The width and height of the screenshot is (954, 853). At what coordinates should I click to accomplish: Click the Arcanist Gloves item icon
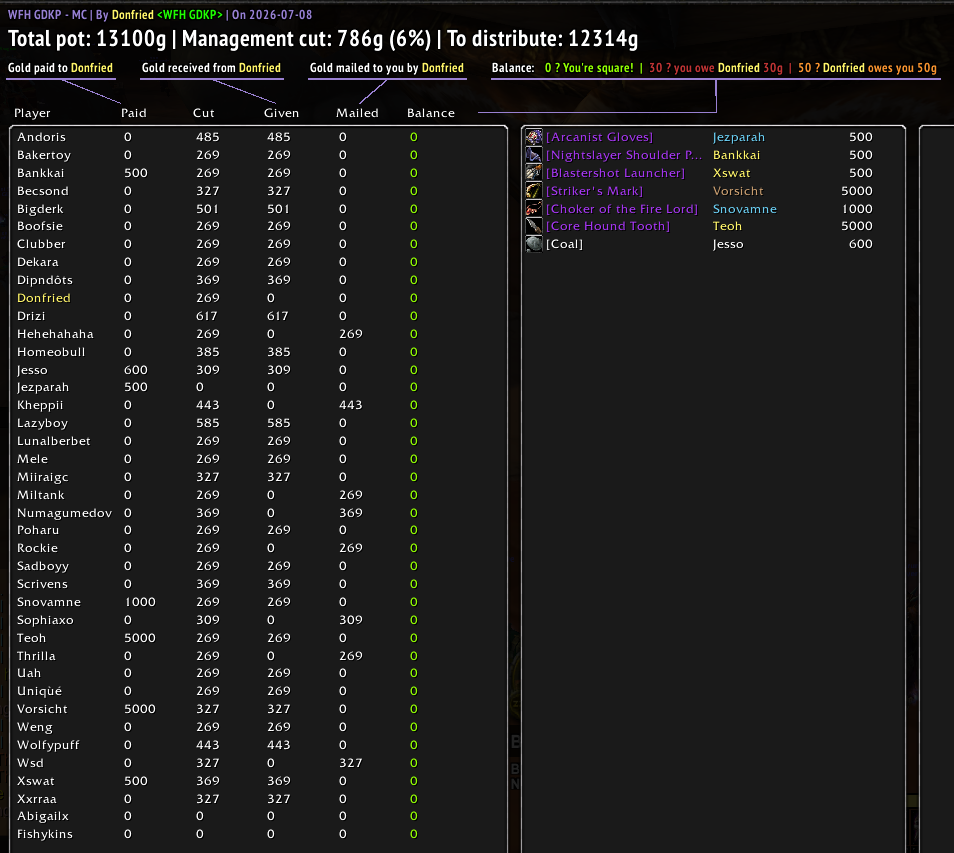click(x=534, y=137)
